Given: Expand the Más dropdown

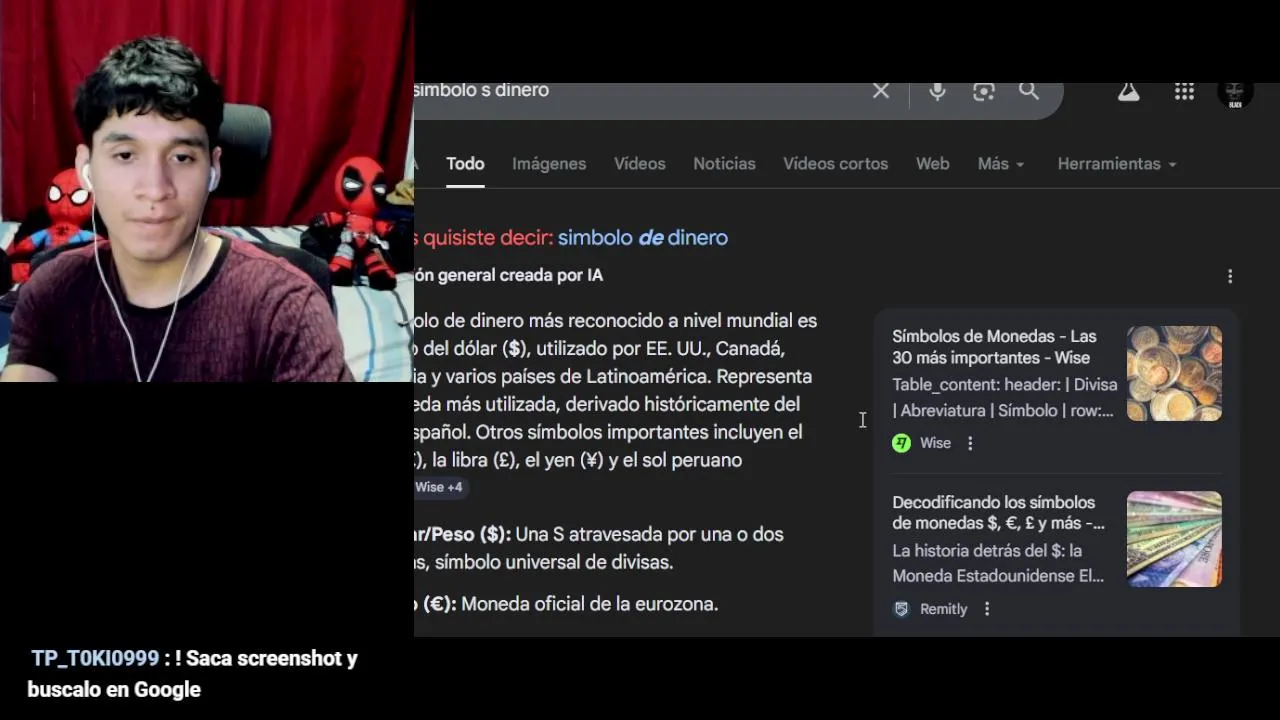Looking at the screenshot, I should click(1001, 164).
